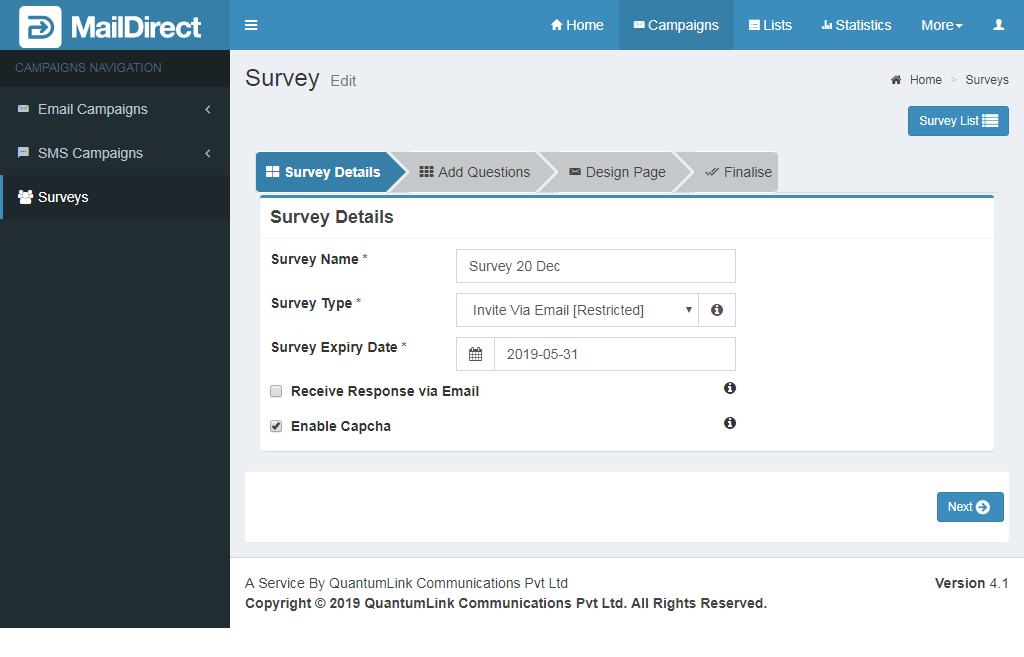The height and width of the screenshot is (657, 1024).
Task: Open the Survey List button
Action: (957, 121)
